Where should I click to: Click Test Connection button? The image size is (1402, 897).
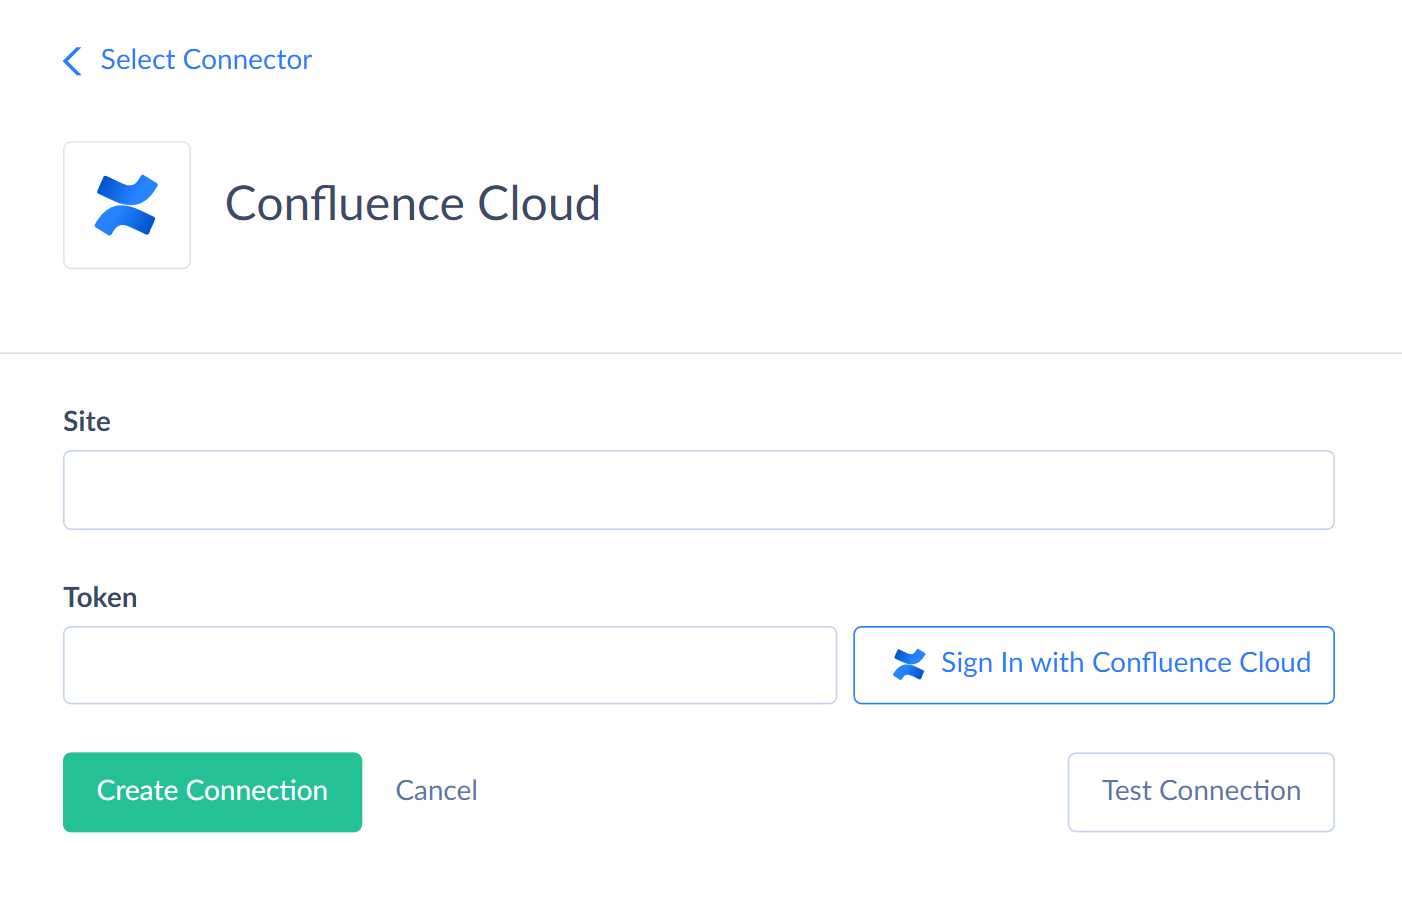(1201, 792)
